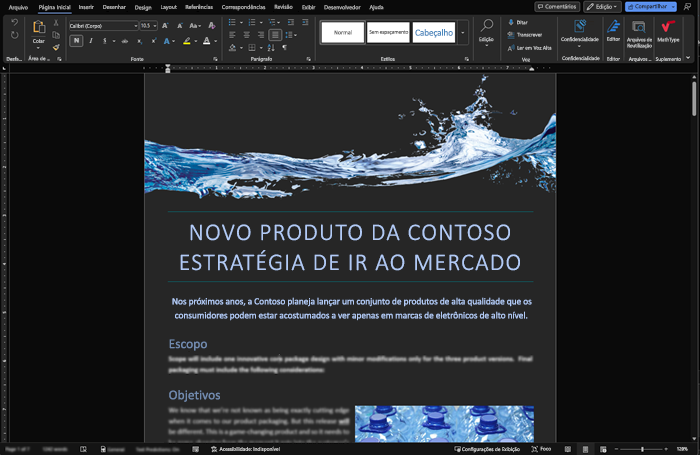This screenshot has height=455, width=700.
Task: Open the Editor proofing tool
Action: click(613, 30)
